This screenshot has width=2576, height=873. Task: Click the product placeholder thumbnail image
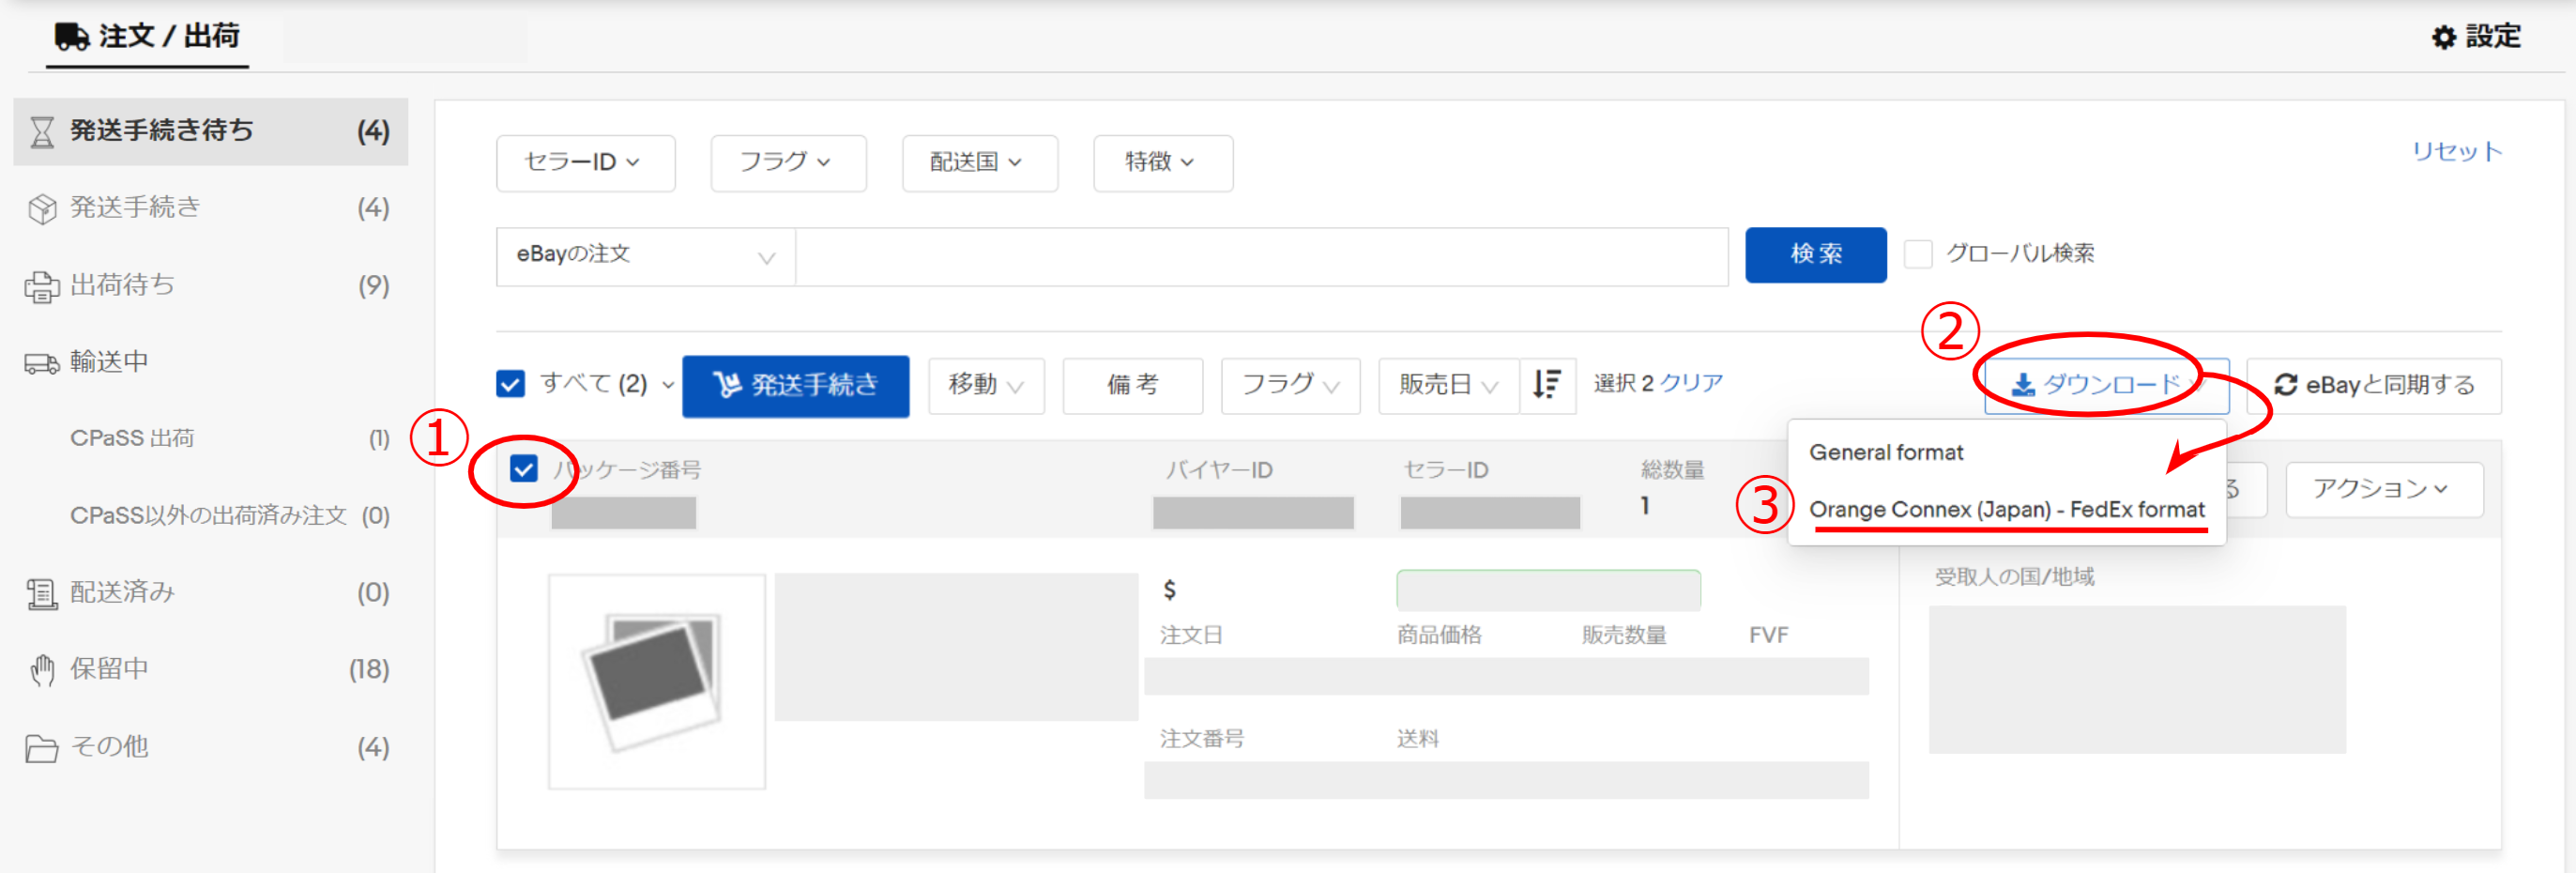656,681
